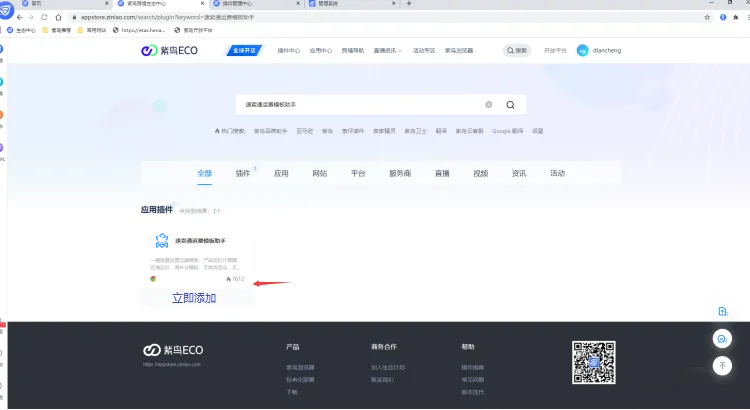Screen dimensions: 750x410
Task: Open the 常用网站 bookmark folder
Action: 92,30
